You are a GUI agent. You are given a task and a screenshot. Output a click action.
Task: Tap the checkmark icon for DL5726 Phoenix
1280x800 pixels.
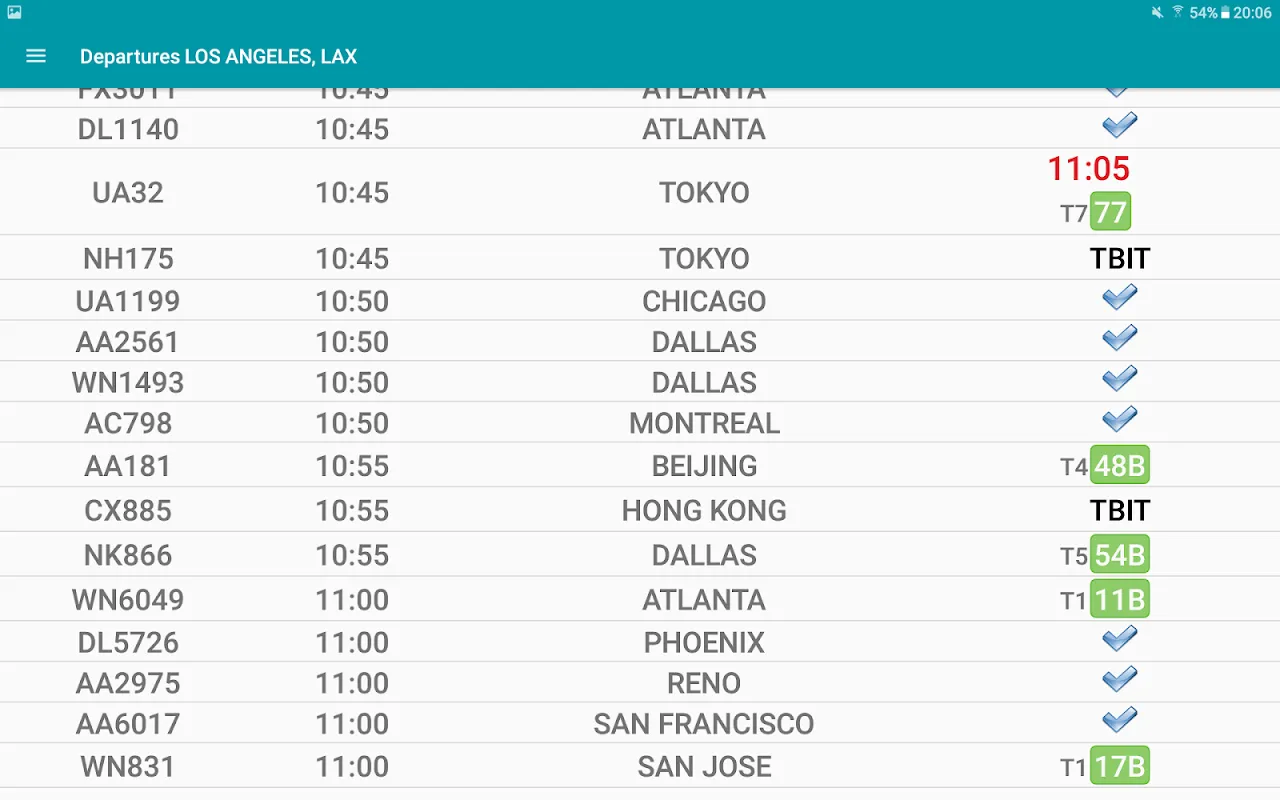(1119, 639)
